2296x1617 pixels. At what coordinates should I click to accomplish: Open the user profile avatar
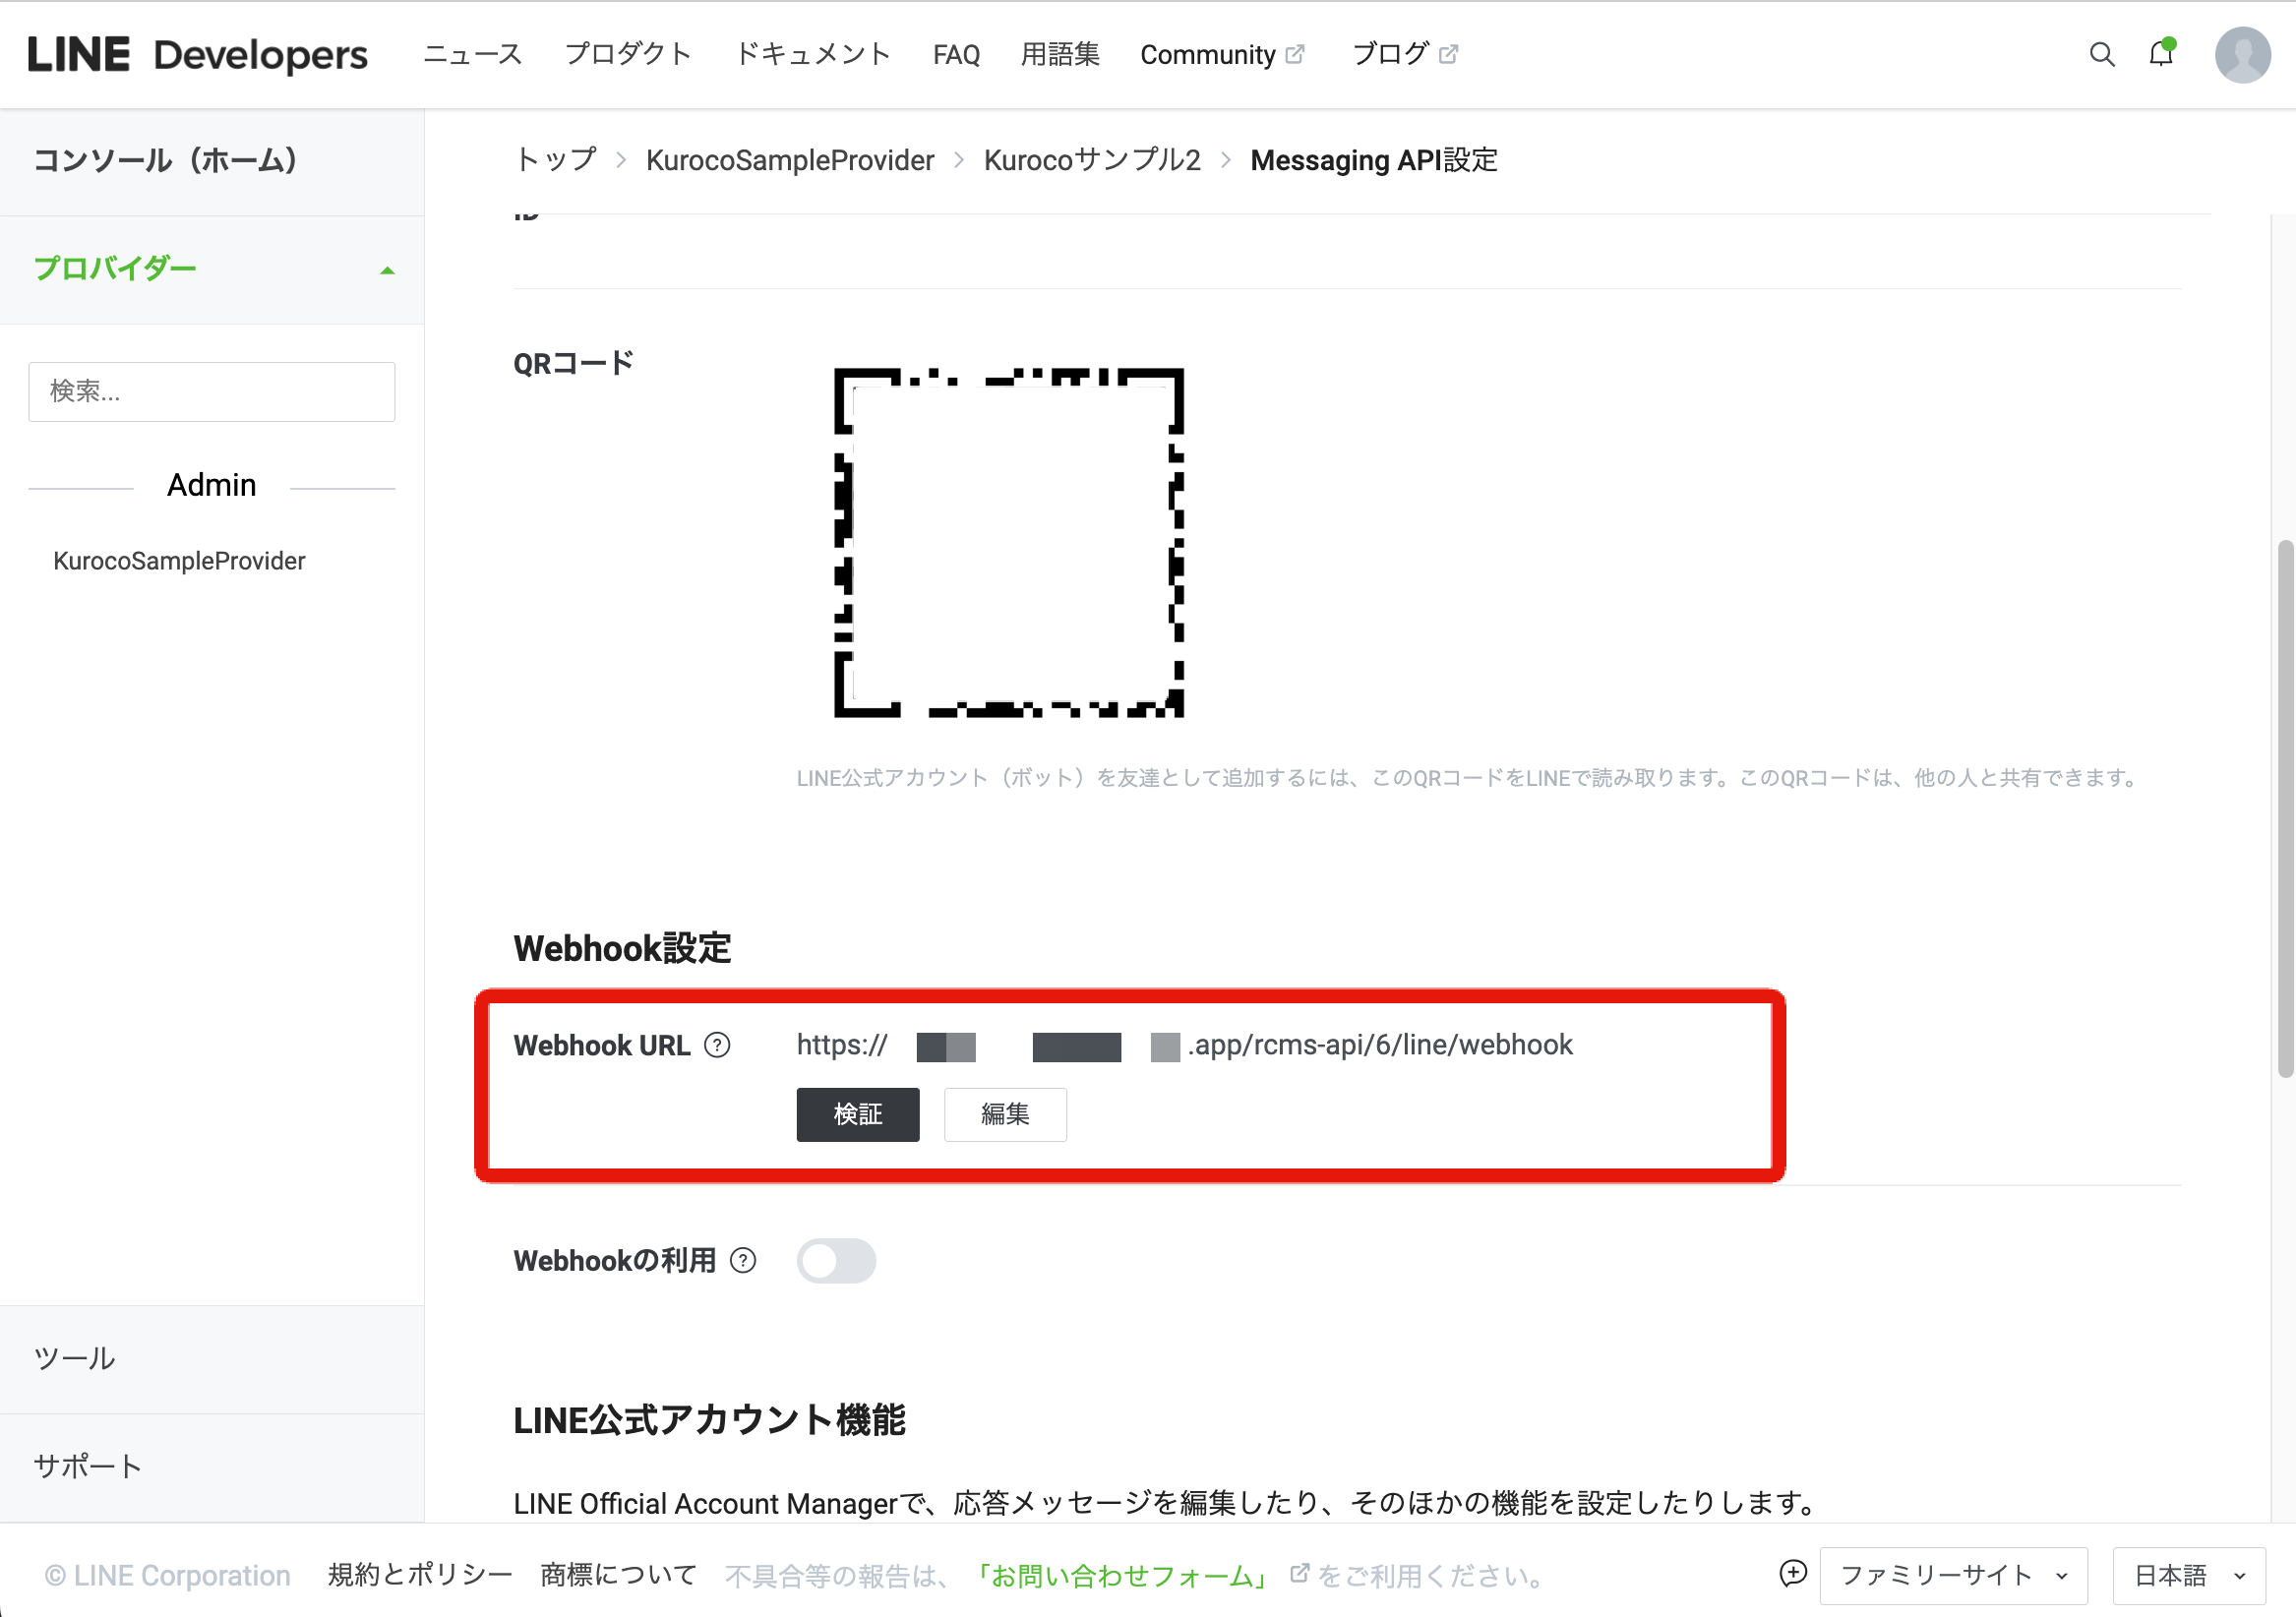click(x=2243, y=54)
